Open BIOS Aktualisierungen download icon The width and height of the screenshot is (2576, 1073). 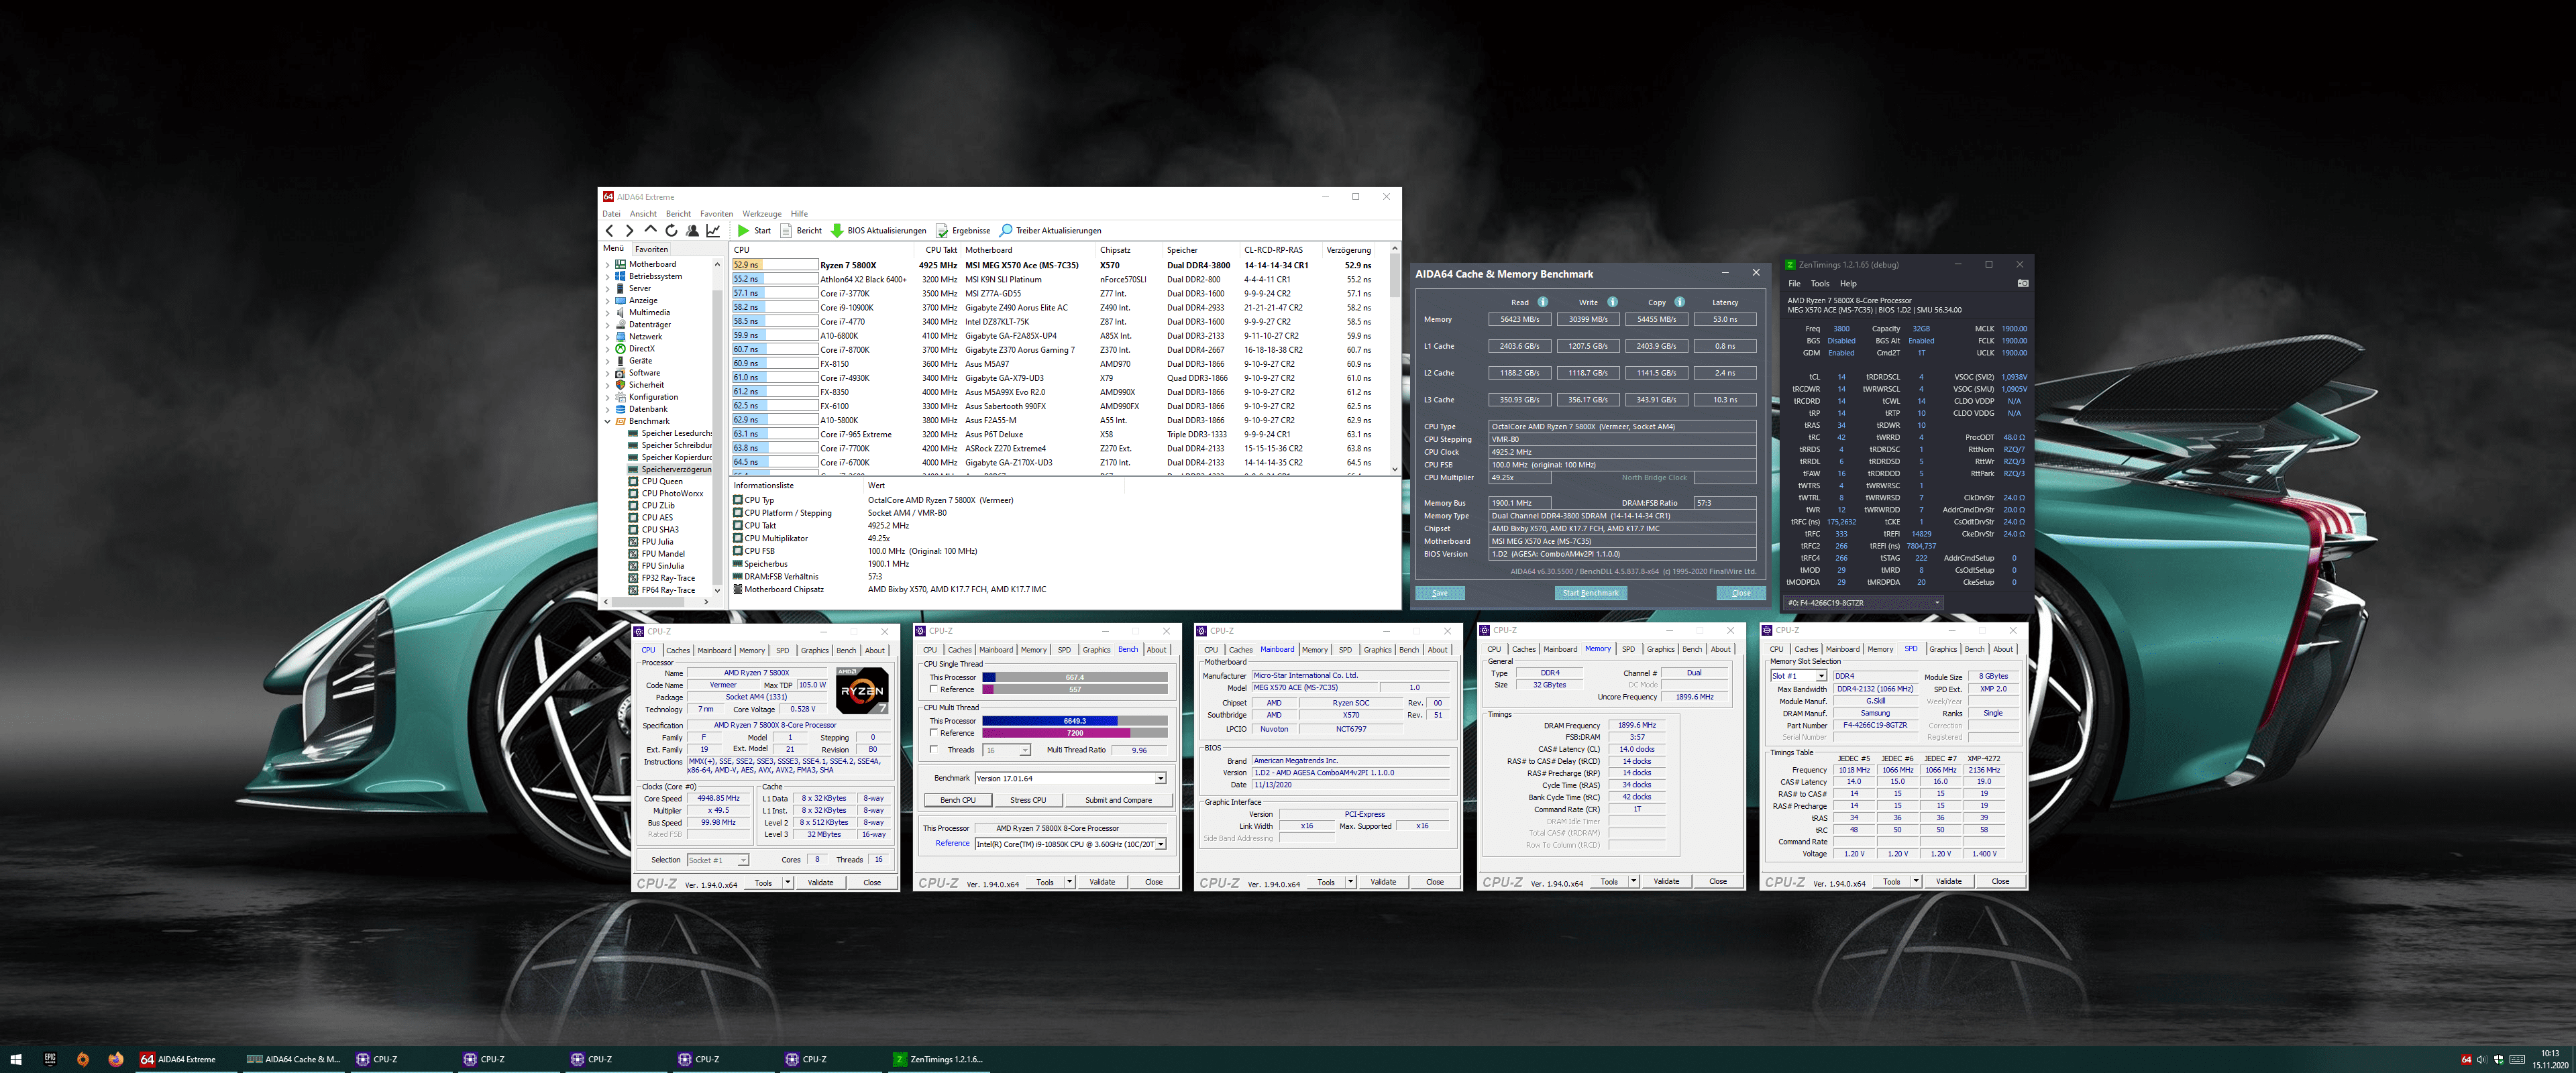837,231
